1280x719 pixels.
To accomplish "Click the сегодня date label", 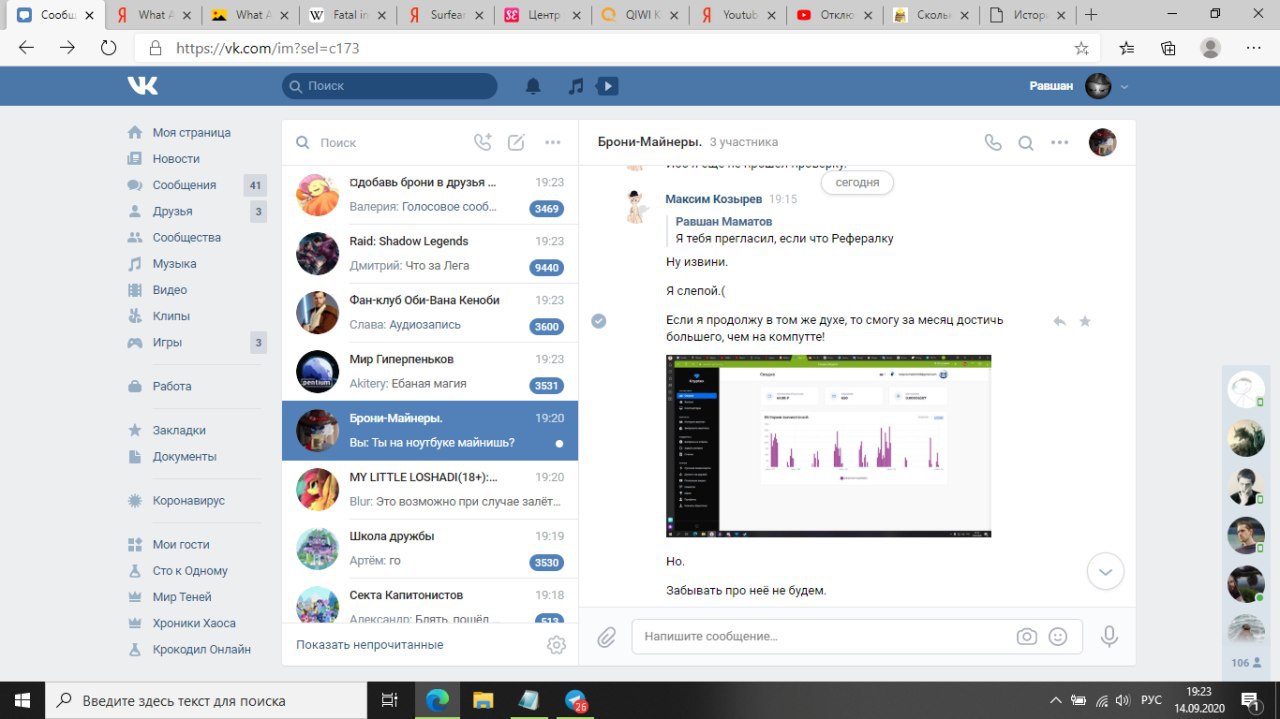I will [x=857, y=183].
